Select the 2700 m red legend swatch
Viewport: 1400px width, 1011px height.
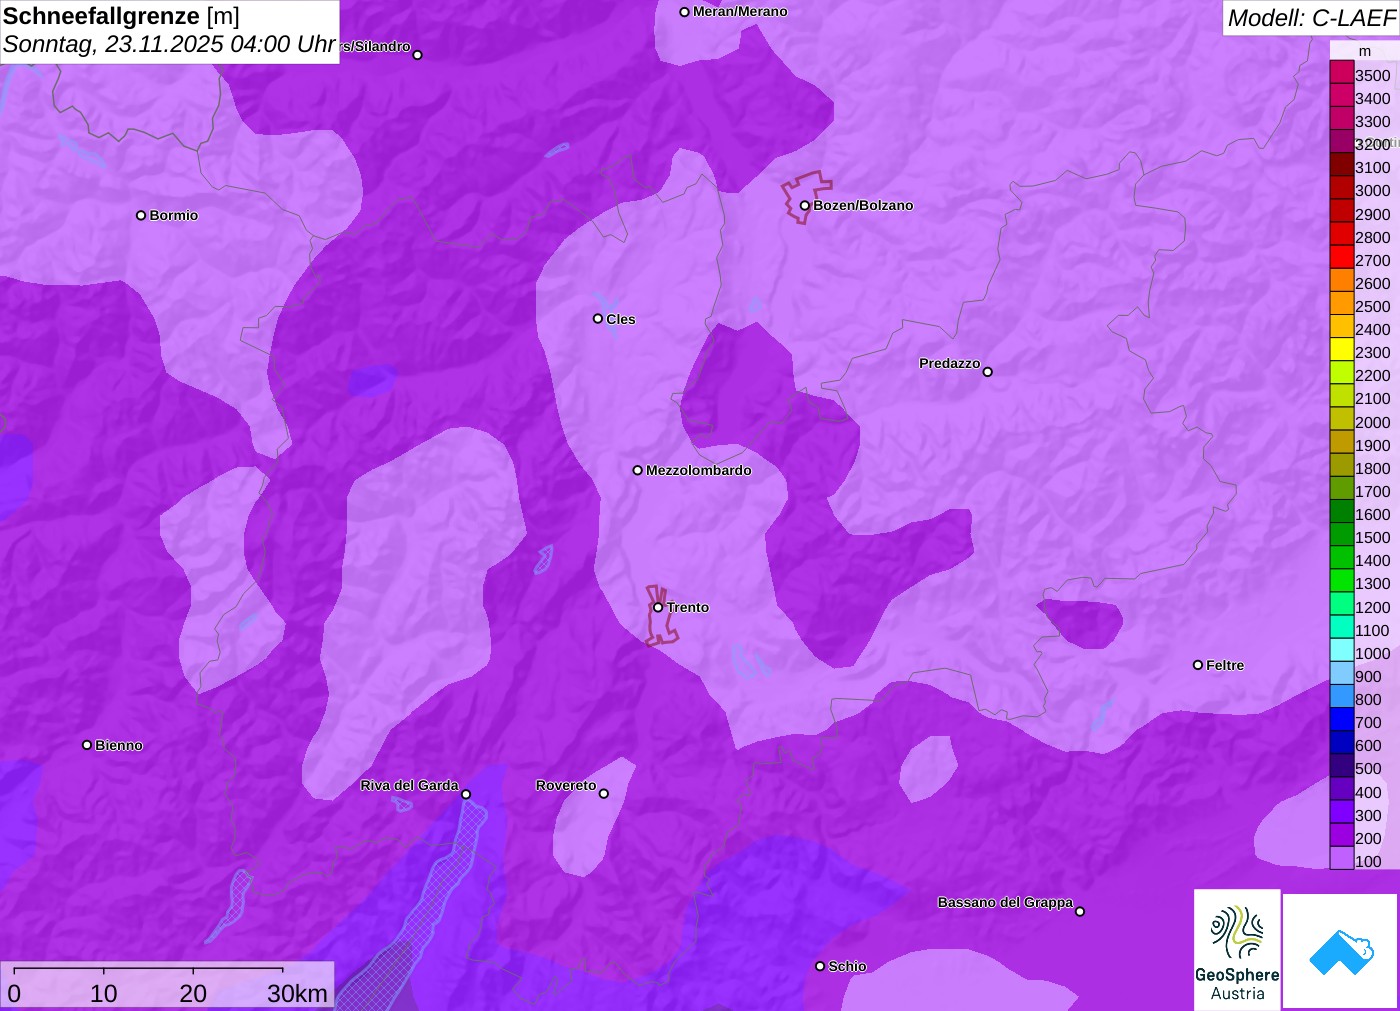pyautogui.click(x=1341, y=257)
